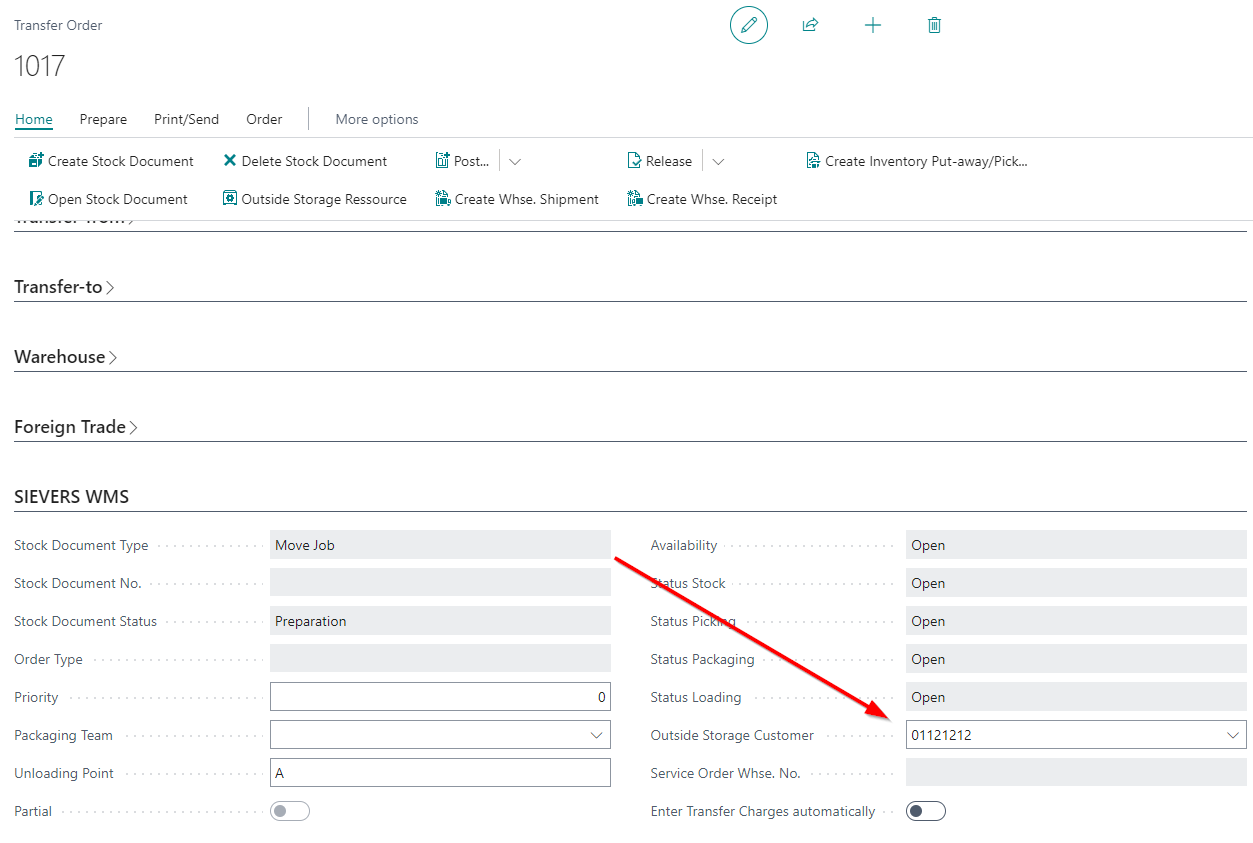The width and height of the screenshot is (1253, 843).
Task: Click the Unloading Point input field
Action: coord(440,773)
